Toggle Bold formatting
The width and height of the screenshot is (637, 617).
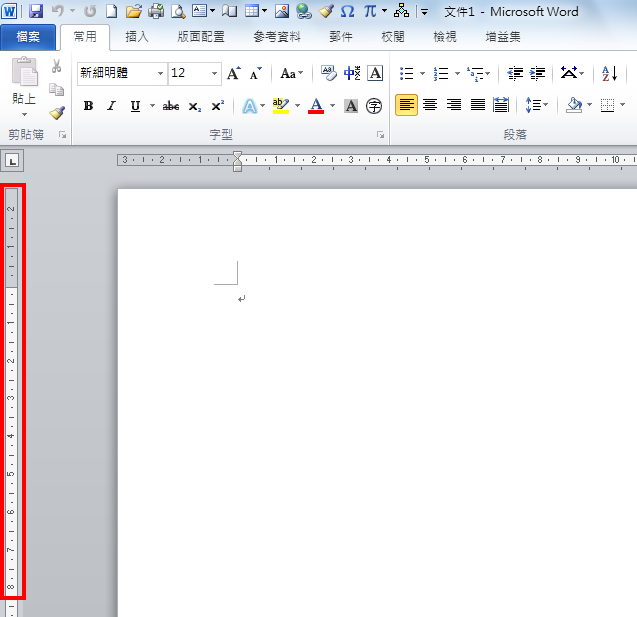pyautogui.click(x=88, y=106)
